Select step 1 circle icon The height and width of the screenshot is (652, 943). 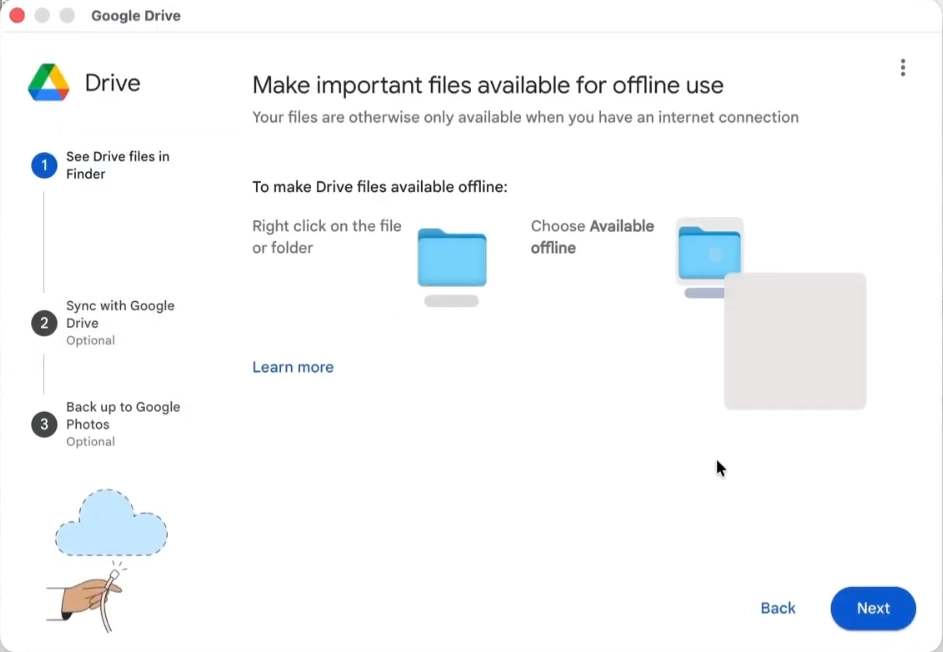pyautogui.click(x=44, y=165)
